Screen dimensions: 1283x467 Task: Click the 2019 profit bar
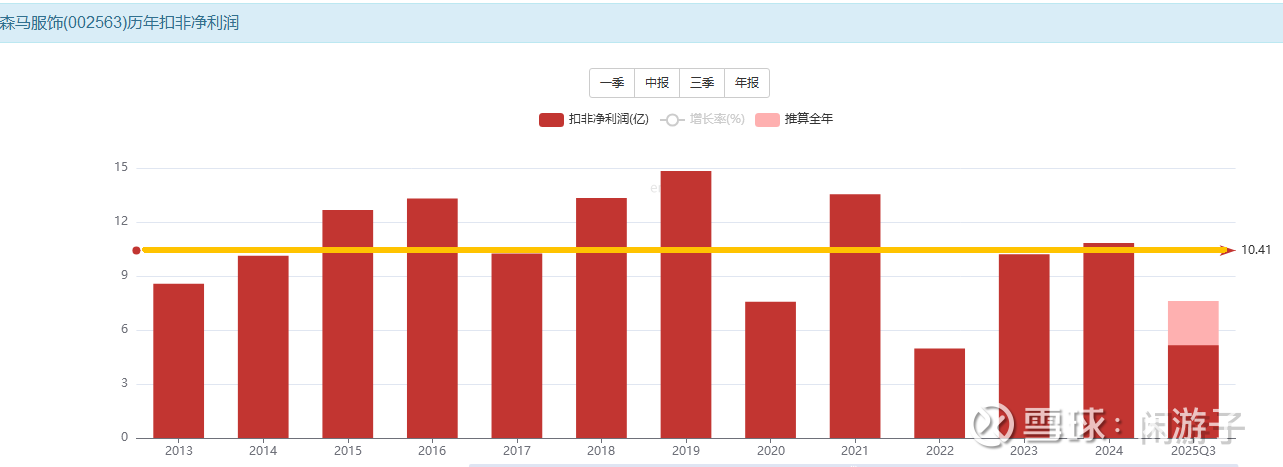pyautogui.click(x=686, y=304)
